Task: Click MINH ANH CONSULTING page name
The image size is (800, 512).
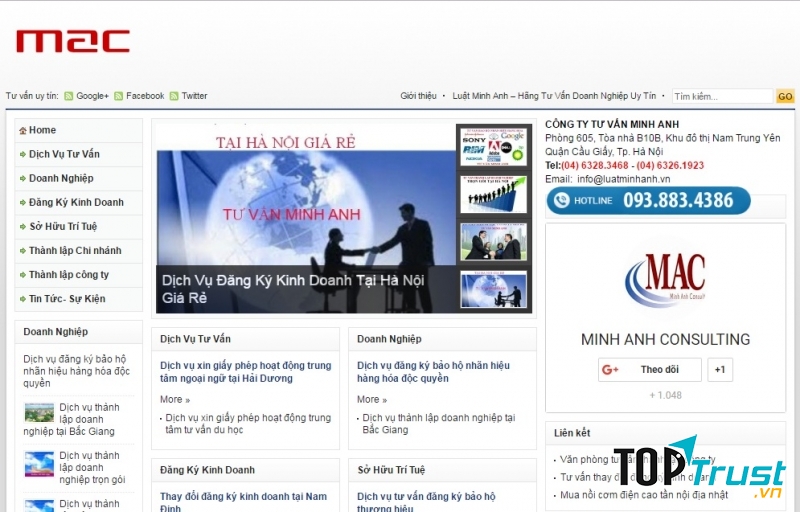Action: [x=665, y=340]
